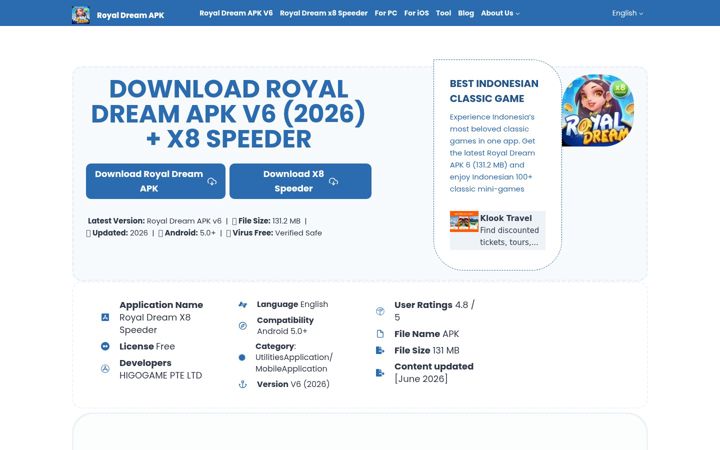This screenshot has height=450, width=720.
Task: Click the 'Language English' text
Action: pos(292,304)
